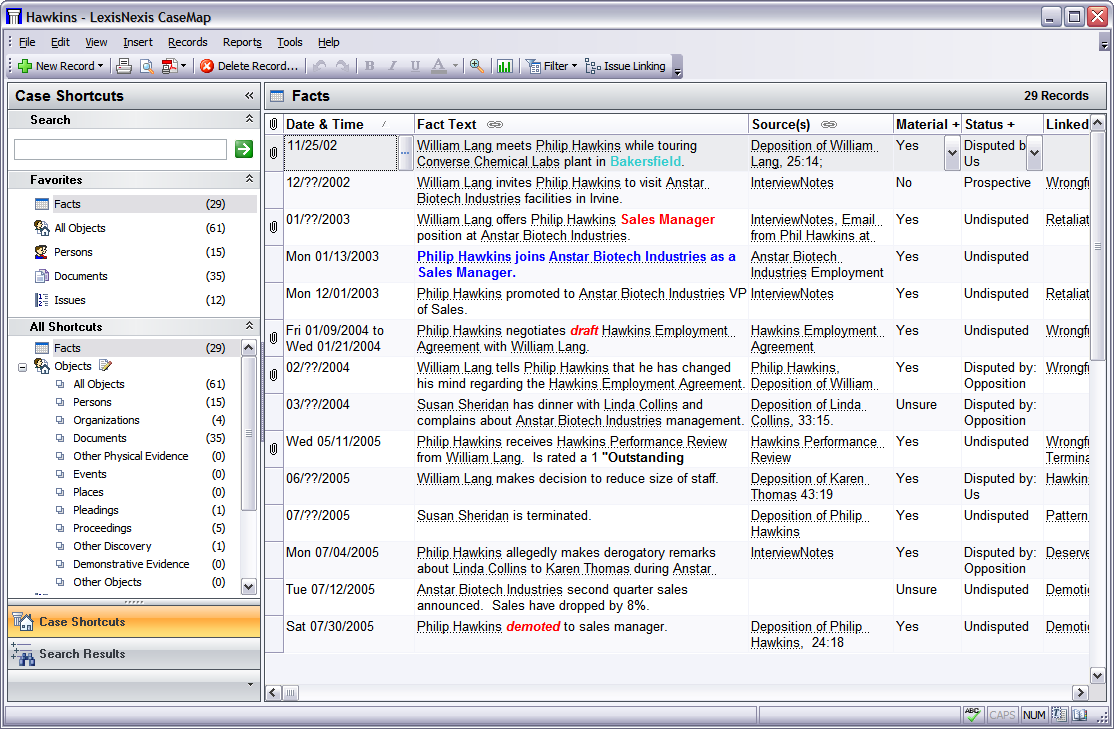1114x729 pixels.
Task: Click in the Case Shortcuts search field
Action: coord(120,149)
